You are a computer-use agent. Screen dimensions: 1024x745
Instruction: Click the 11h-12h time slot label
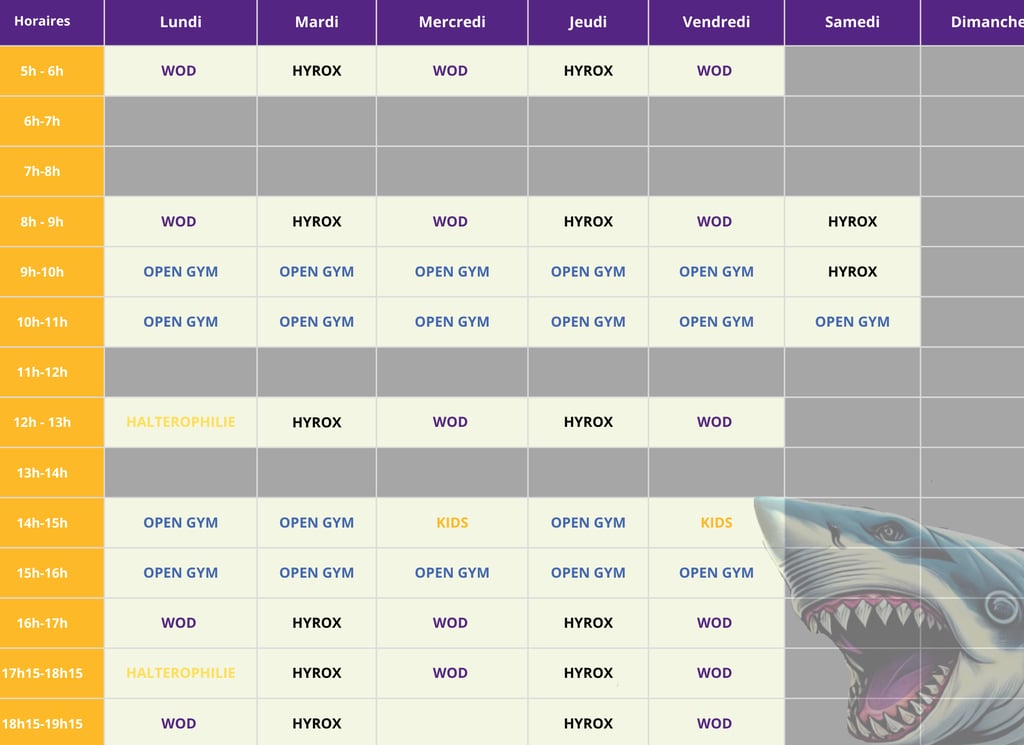[x=42, y=372]
